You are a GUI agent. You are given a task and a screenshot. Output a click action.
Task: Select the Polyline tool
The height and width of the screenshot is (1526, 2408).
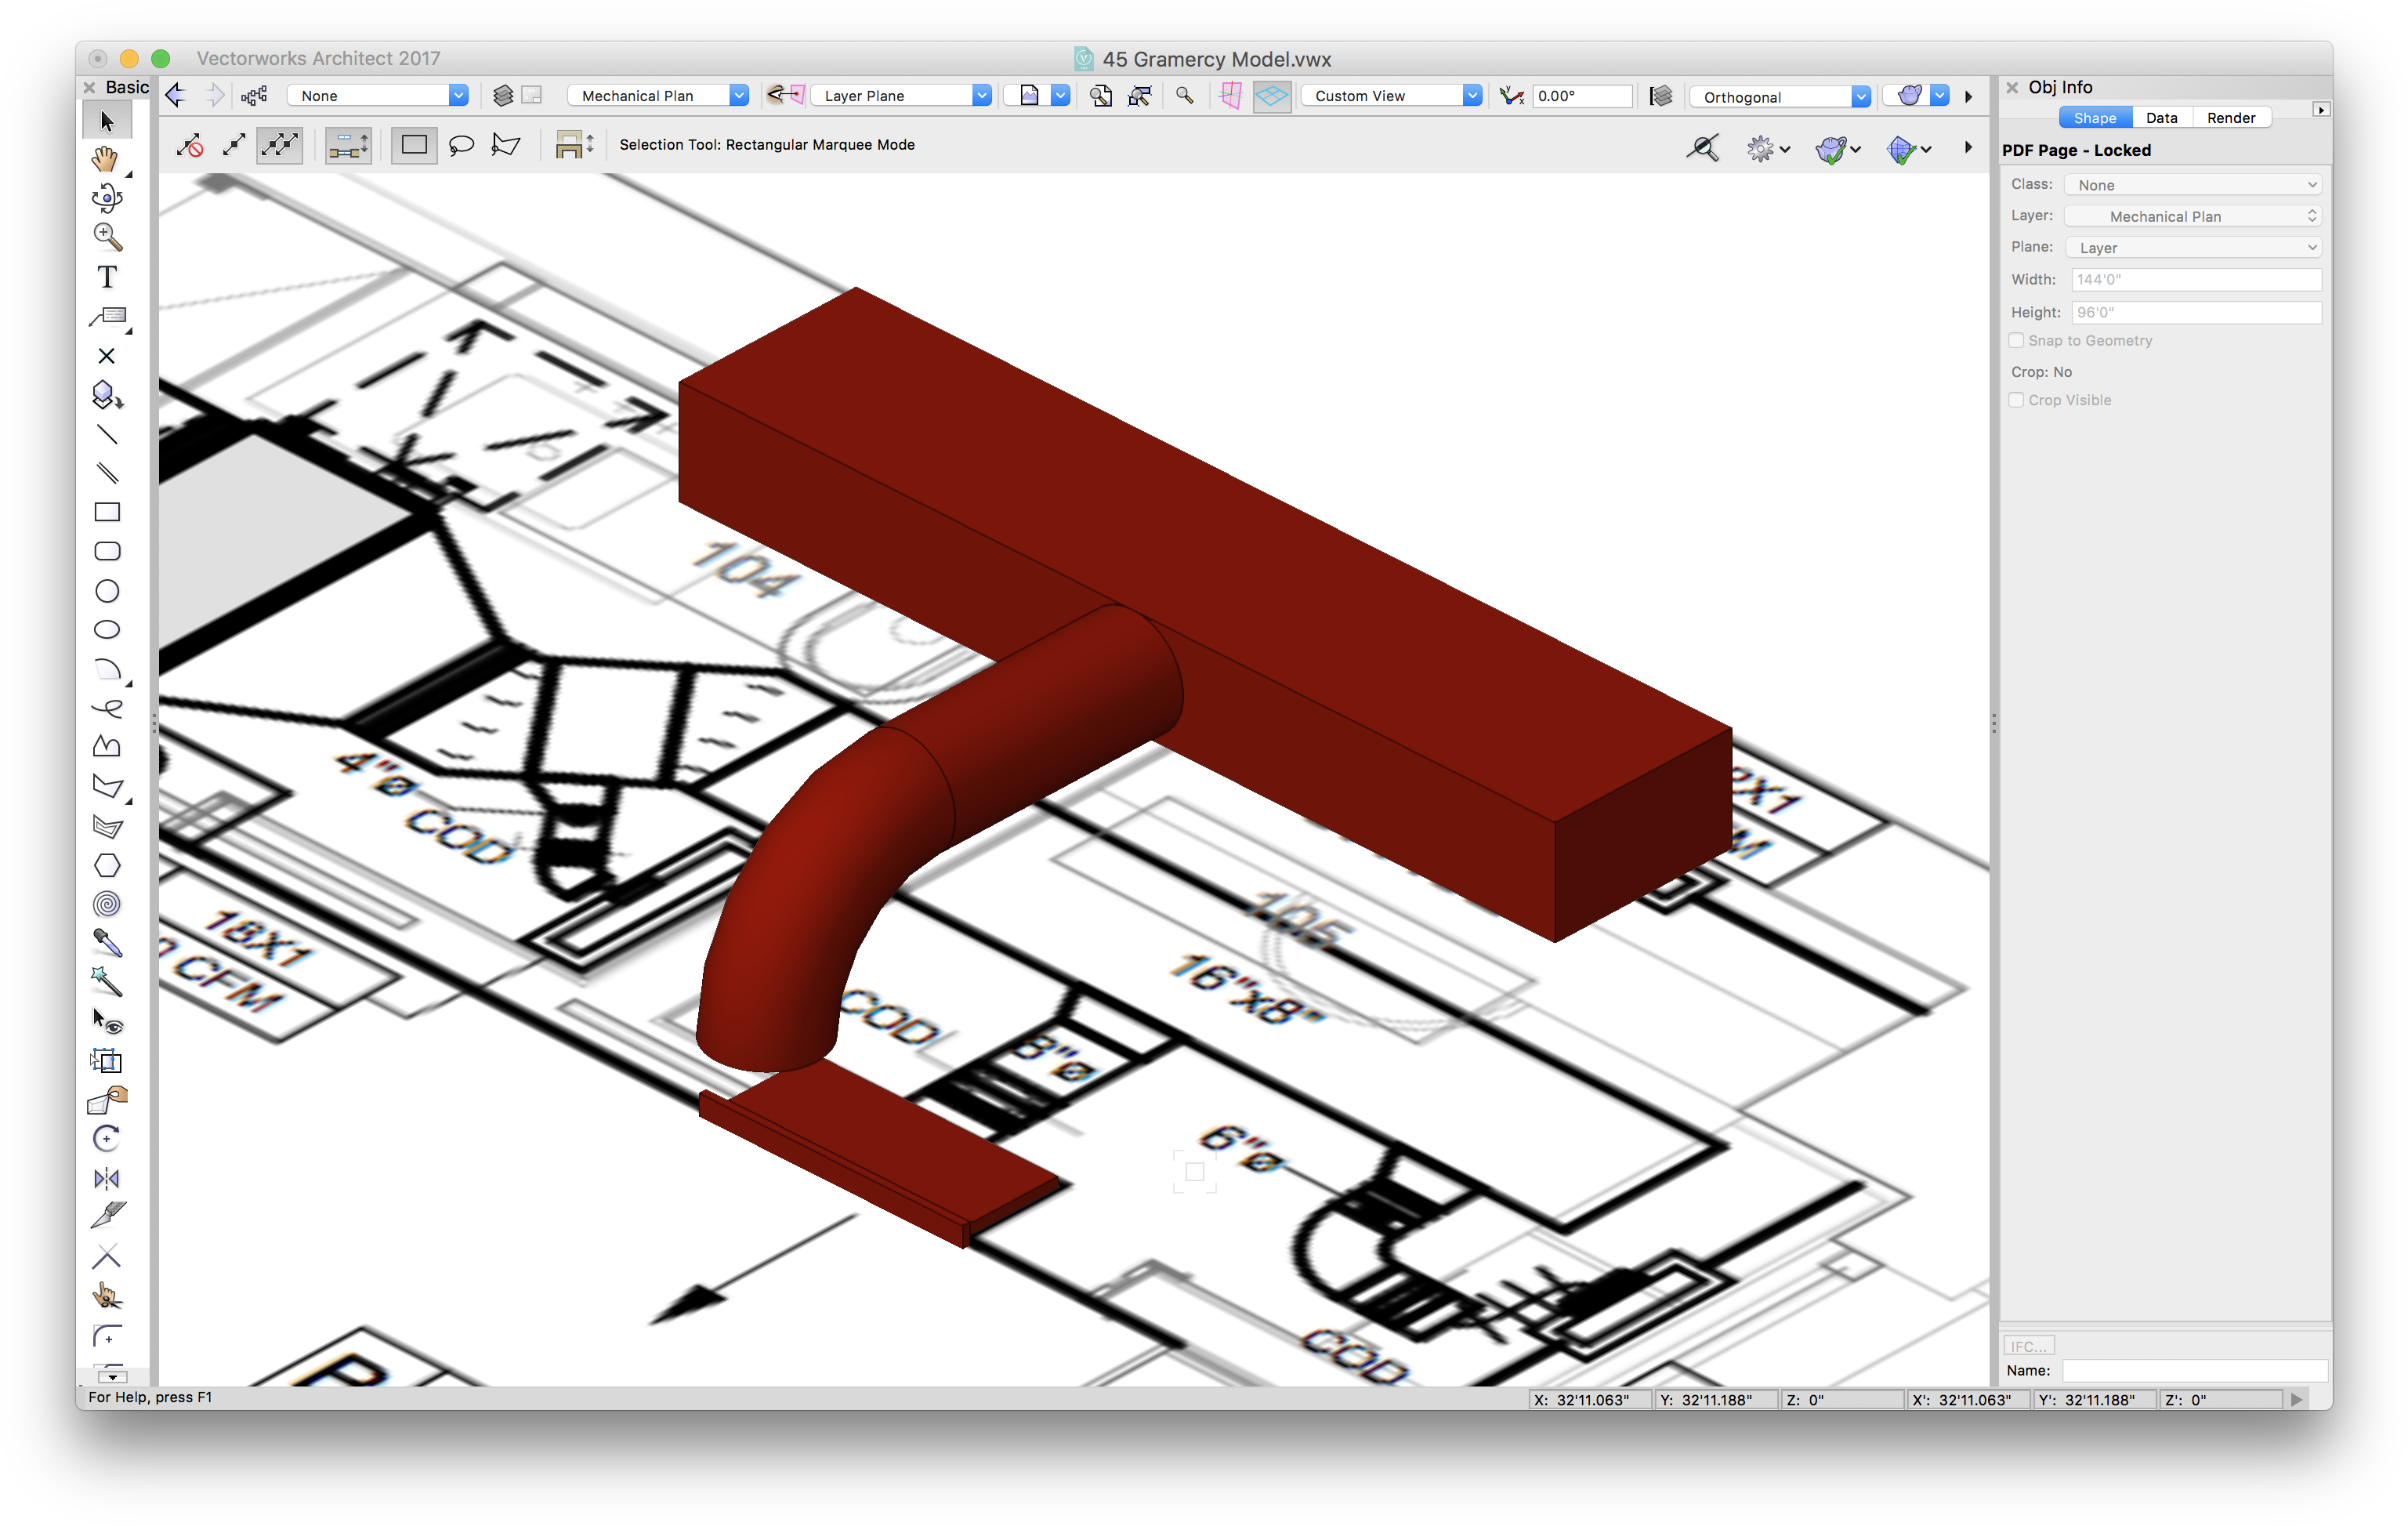106,747
